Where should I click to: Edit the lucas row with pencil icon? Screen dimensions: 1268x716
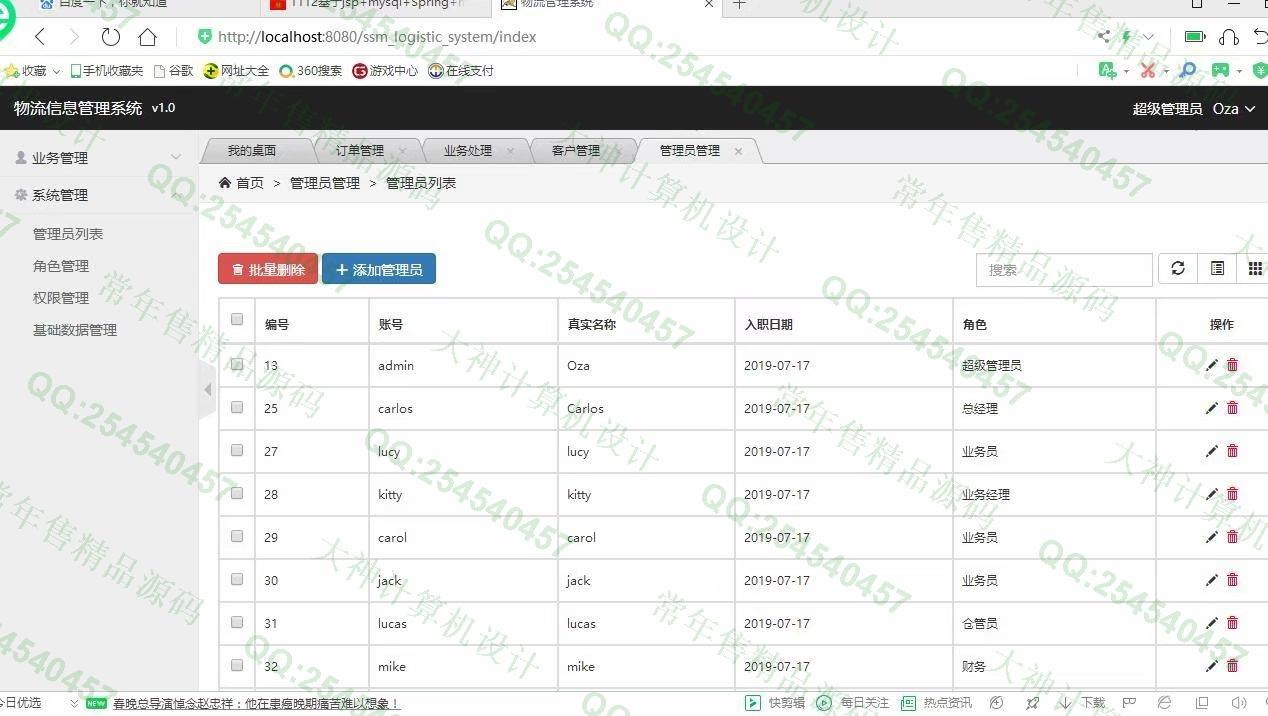pos(1211,623)
